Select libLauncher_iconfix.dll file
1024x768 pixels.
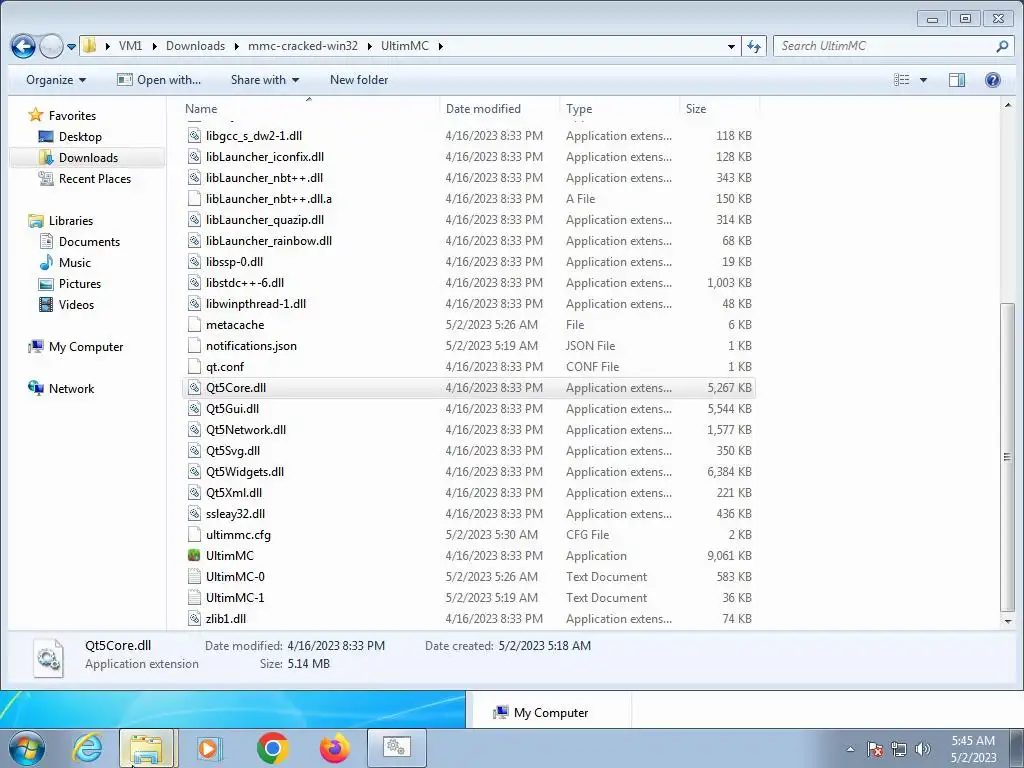point(264,157)
